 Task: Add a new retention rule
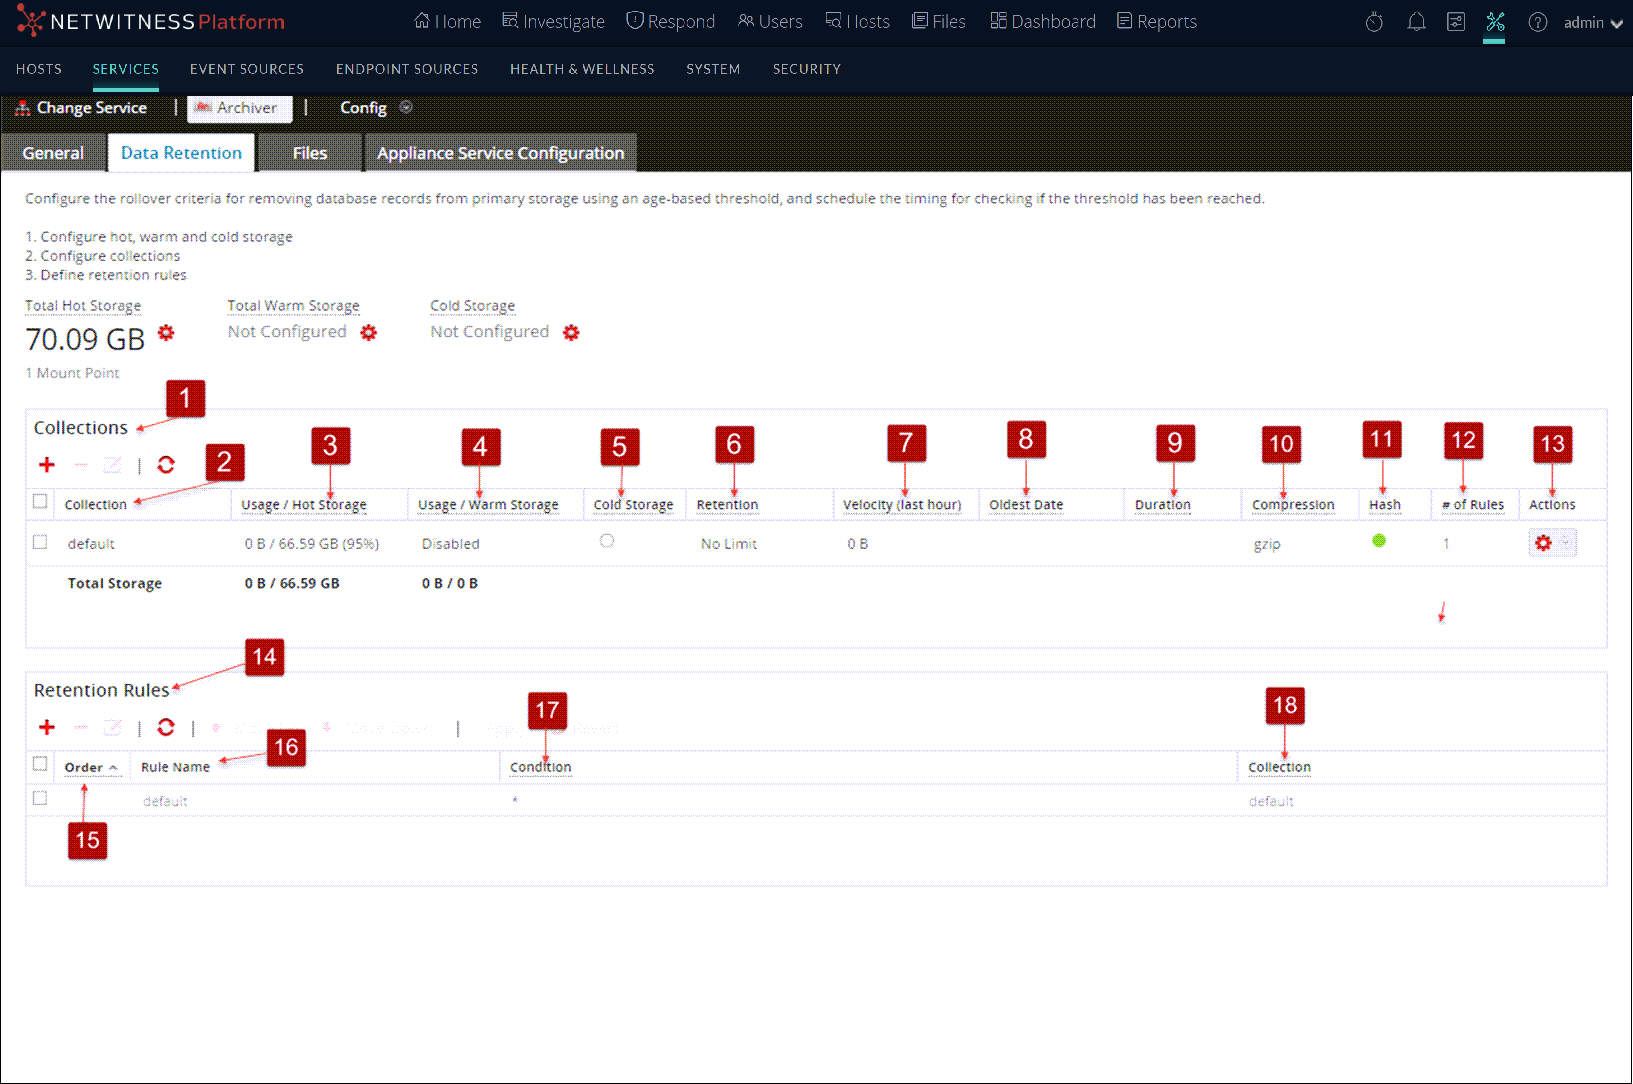tap(47, 728)
